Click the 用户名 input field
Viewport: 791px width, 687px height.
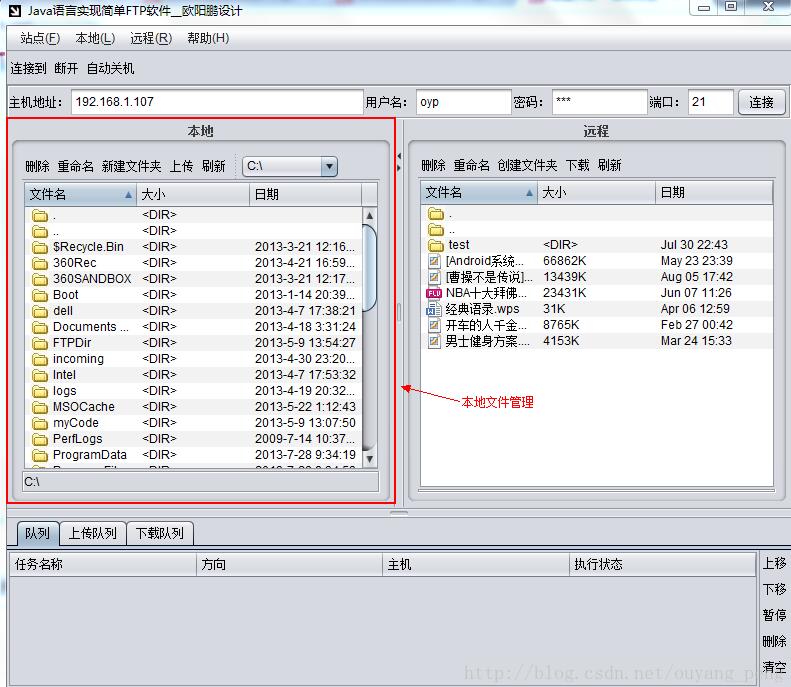point(464,102)
